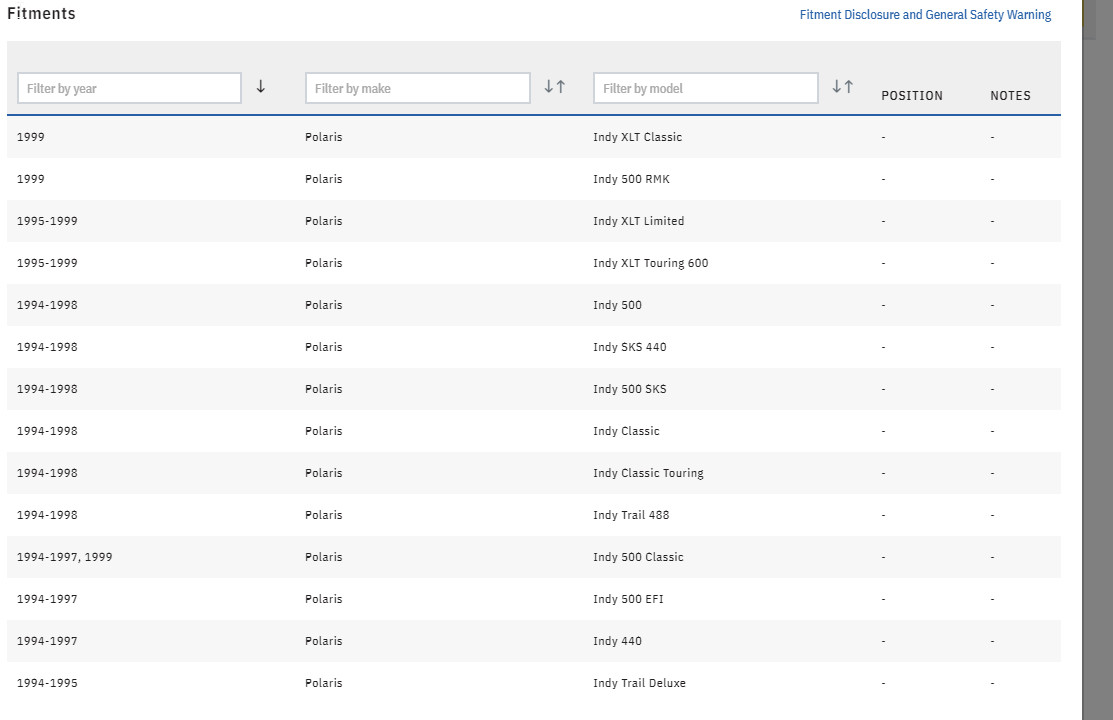Select the Indy XLT Touring 600 cell
Viewport: 1113px width, 720px height.
click(x=651, y=263)
